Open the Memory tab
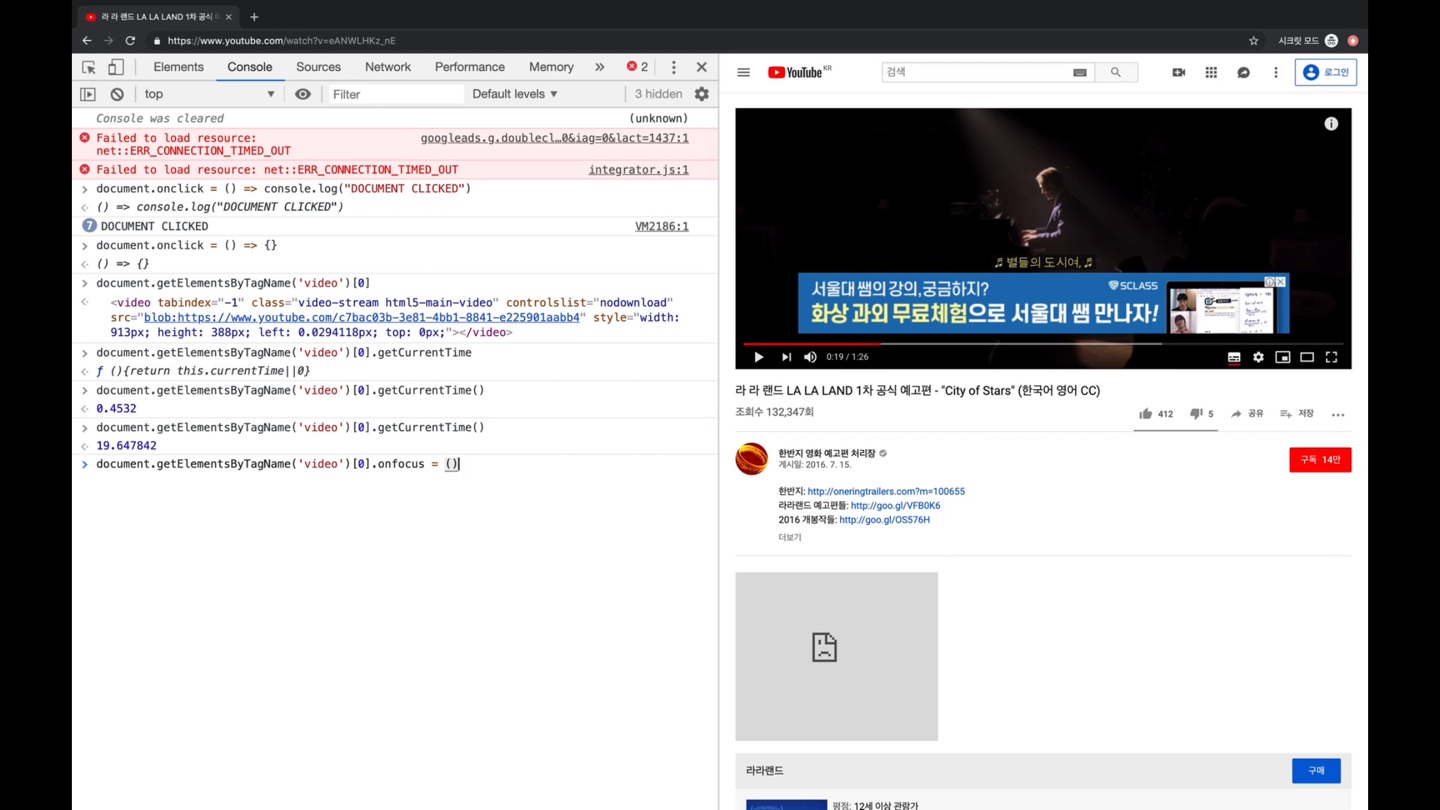Viewport: 1440px width, 810px height. point(551,67)
